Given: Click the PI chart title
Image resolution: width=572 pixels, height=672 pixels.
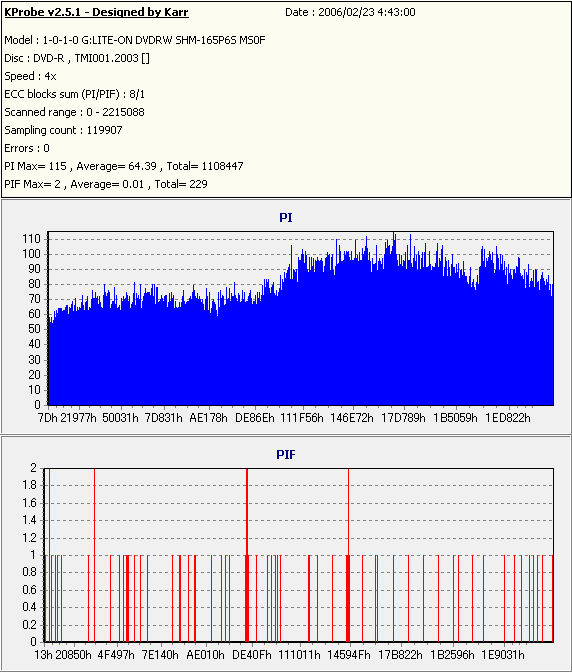Looking at the screenshot, I should point(286,218).
